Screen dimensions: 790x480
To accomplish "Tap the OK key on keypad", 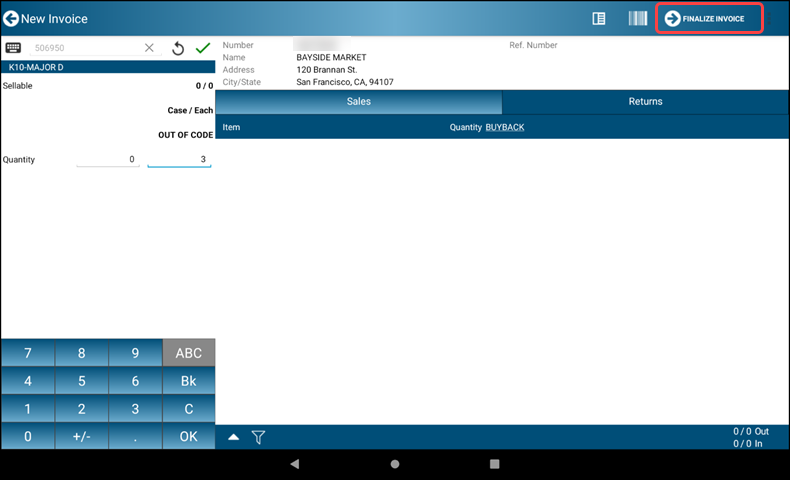I will 188,436.
